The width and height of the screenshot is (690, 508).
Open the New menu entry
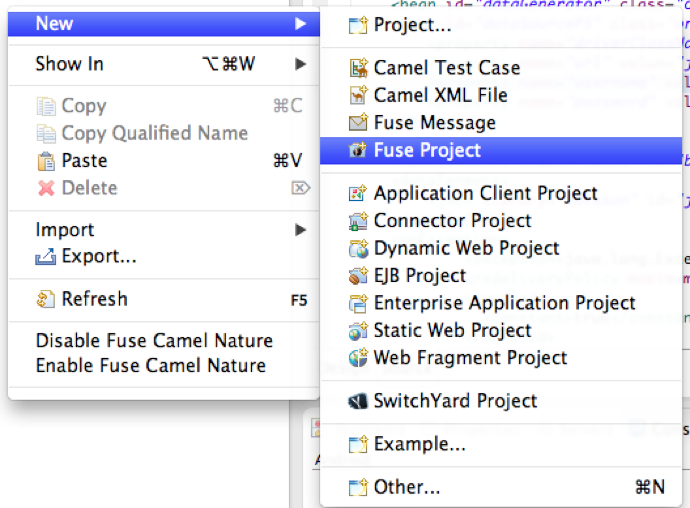tap(164, 24)
